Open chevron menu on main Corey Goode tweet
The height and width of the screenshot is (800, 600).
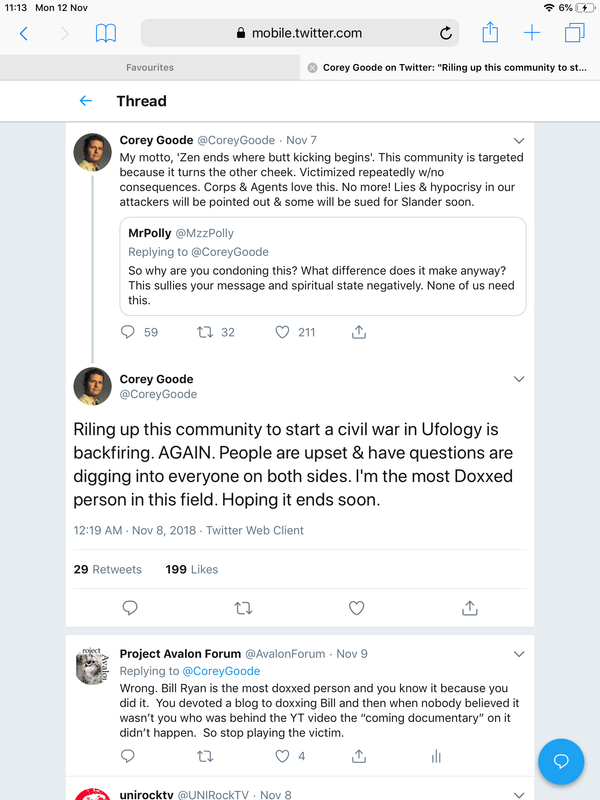click(518, 379)
